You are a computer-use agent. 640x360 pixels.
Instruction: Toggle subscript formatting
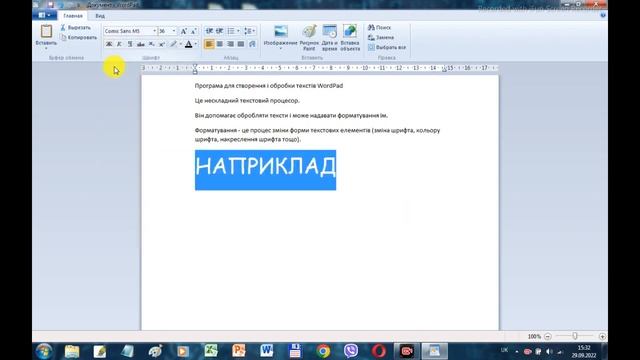[x=151, y=44]
